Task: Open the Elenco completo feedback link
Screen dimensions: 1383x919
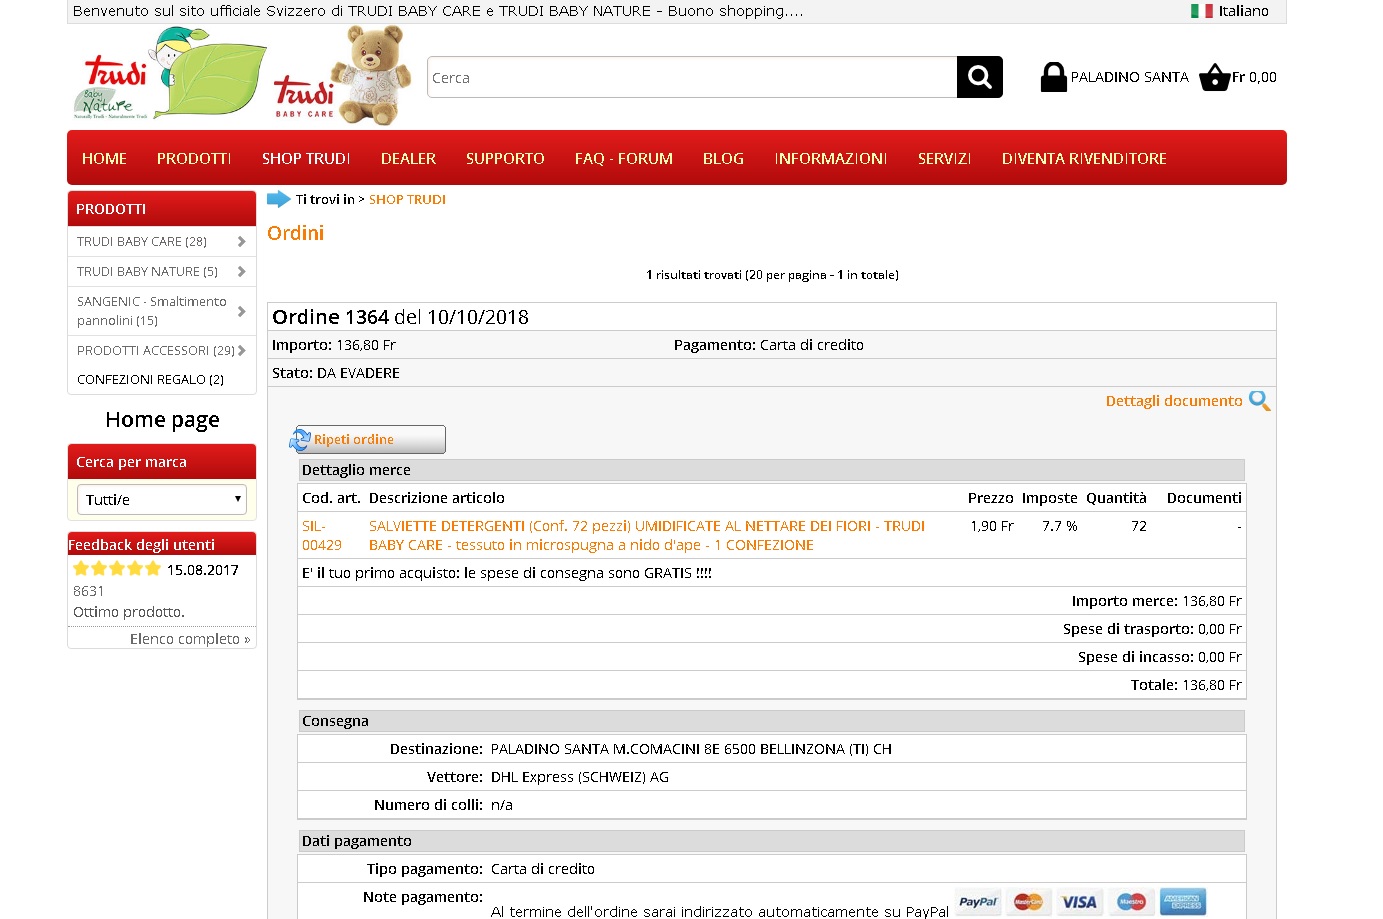Action: pos(190,639)
